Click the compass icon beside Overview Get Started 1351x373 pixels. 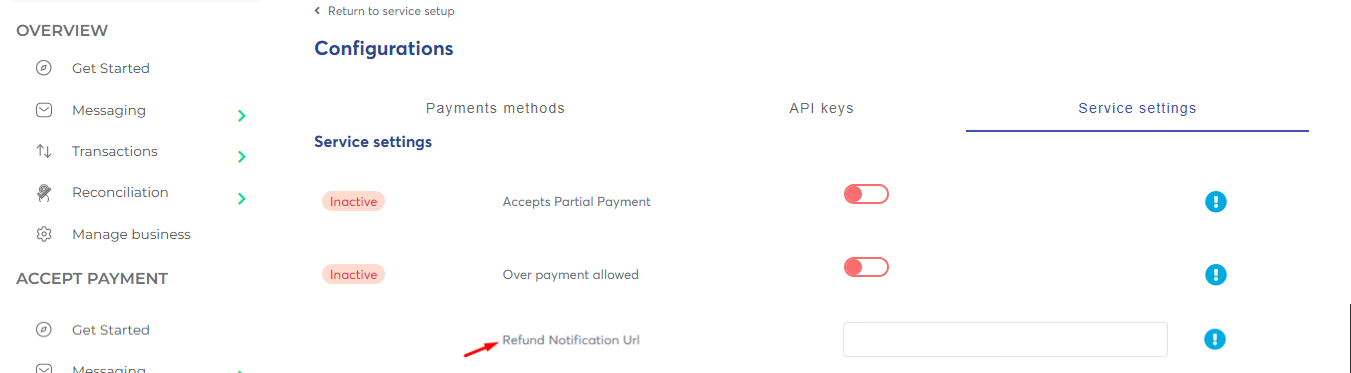tap(43, 69)
